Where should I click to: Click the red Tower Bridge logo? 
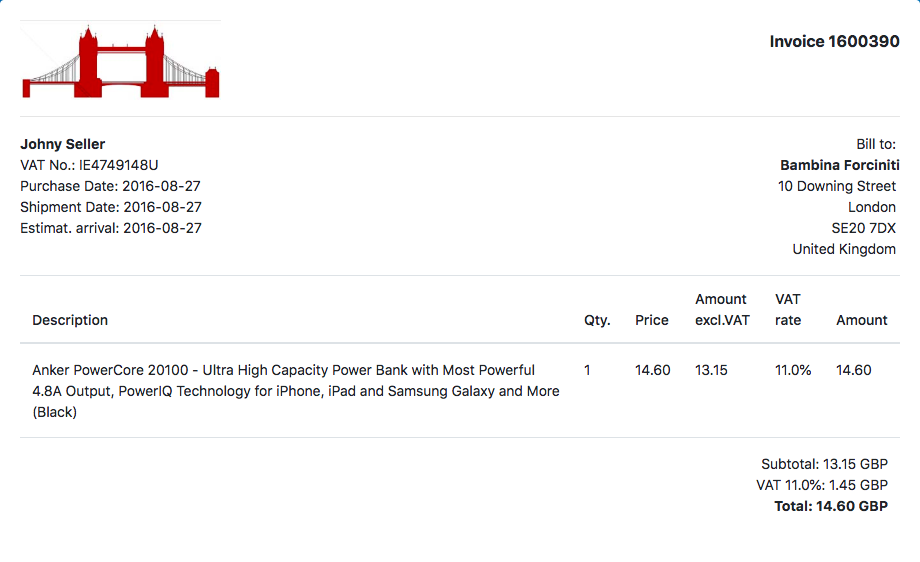tap(121, 60)
